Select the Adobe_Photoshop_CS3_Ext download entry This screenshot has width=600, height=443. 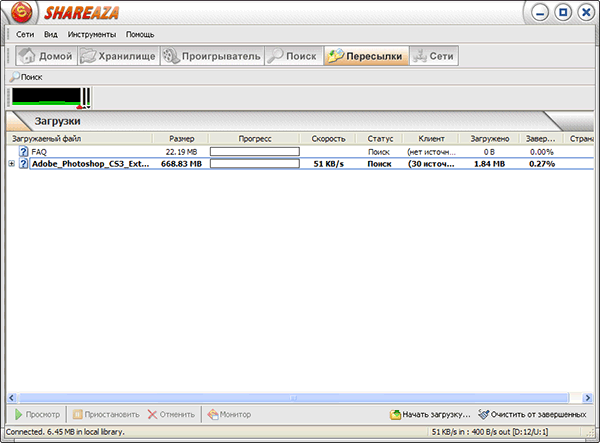(300, 164)
